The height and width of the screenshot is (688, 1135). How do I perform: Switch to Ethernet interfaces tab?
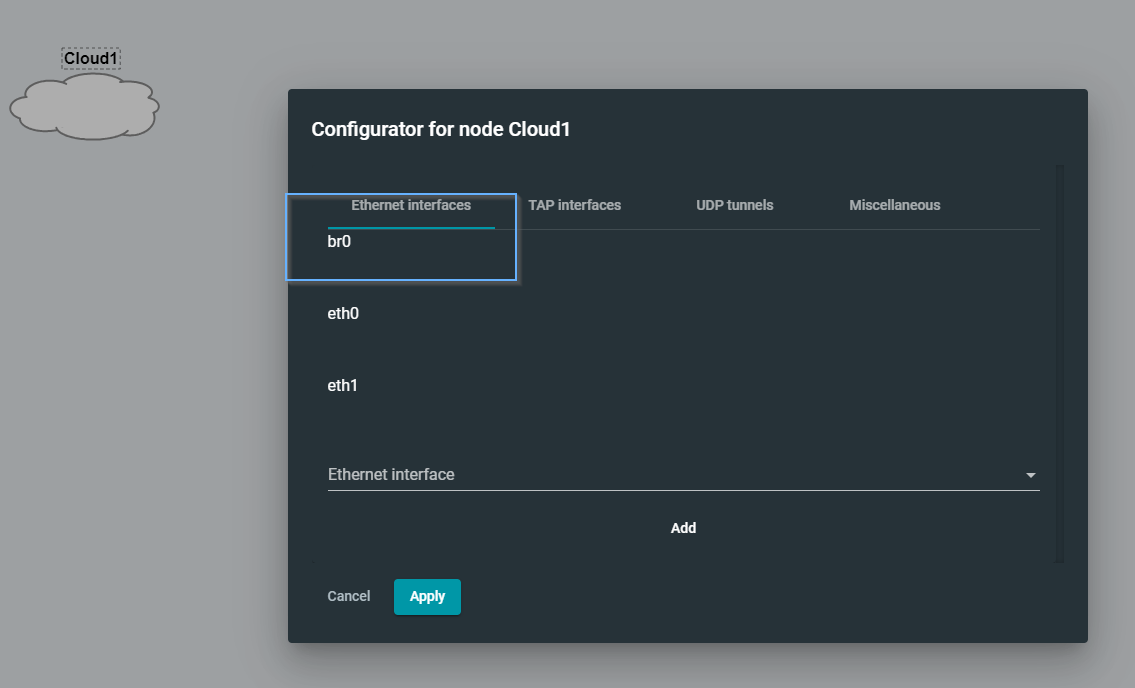point(411,206)
